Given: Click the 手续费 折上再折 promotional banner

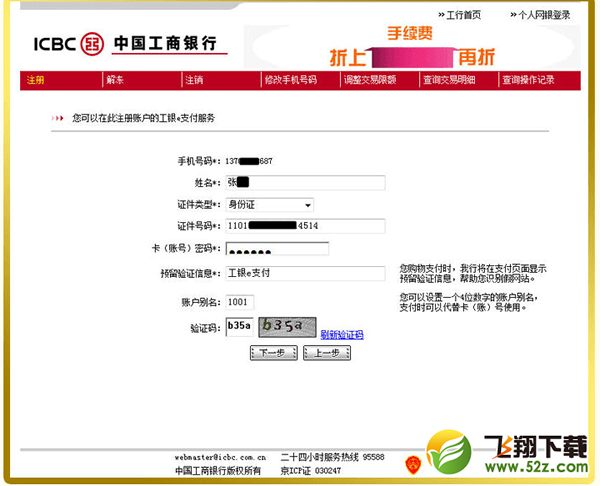Looking at the screenshot, I should click(412, 47).
